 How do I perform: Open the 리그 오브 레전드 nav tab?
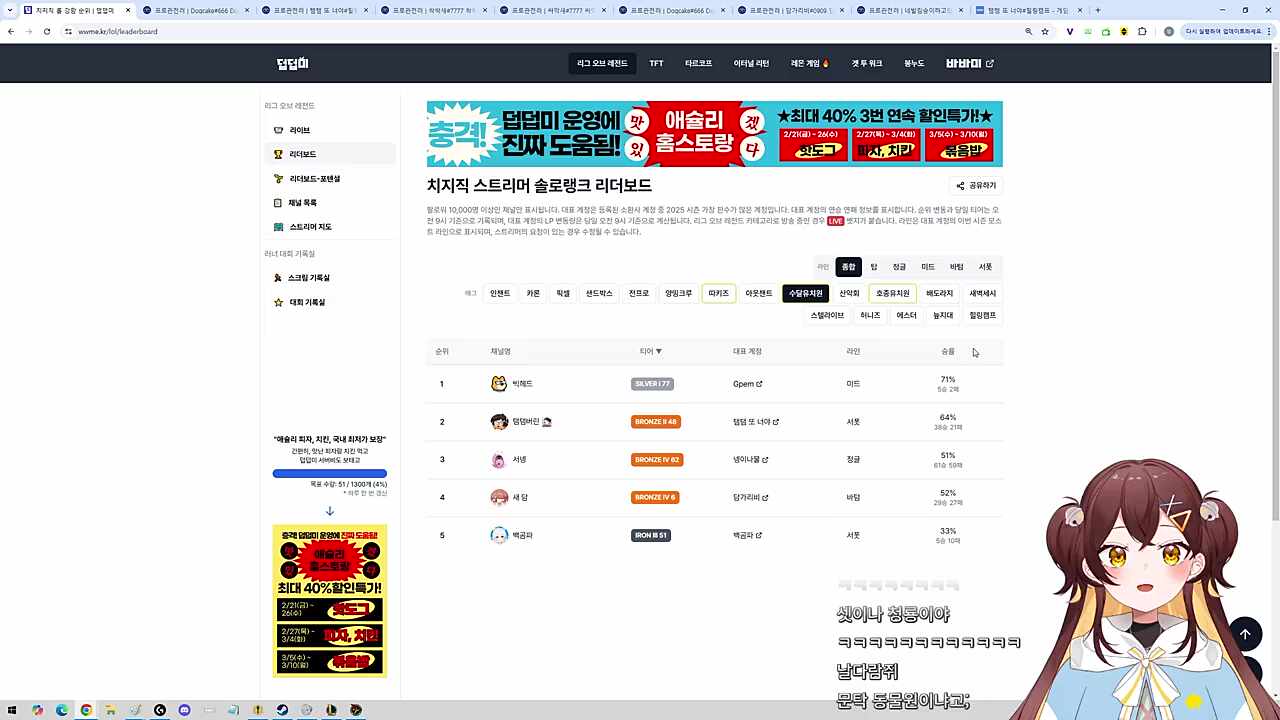pyautogui.click(x=602, y=64)
